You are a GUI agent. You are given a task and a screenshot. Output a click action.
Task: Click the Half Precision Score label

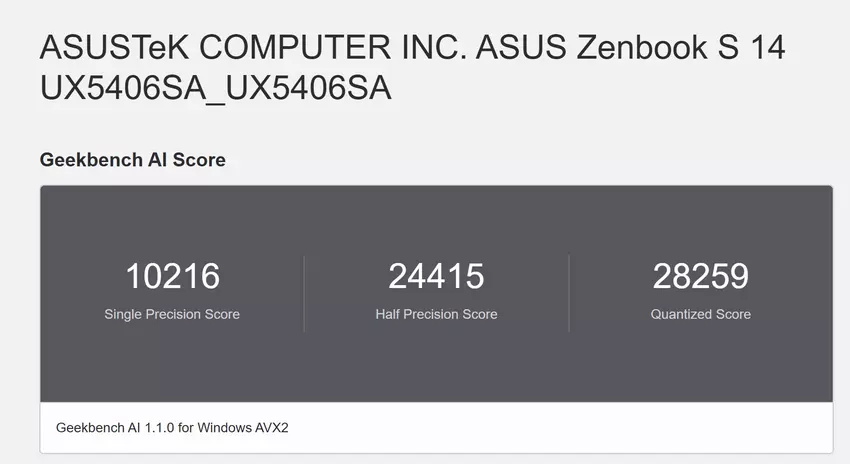point(436,314)
